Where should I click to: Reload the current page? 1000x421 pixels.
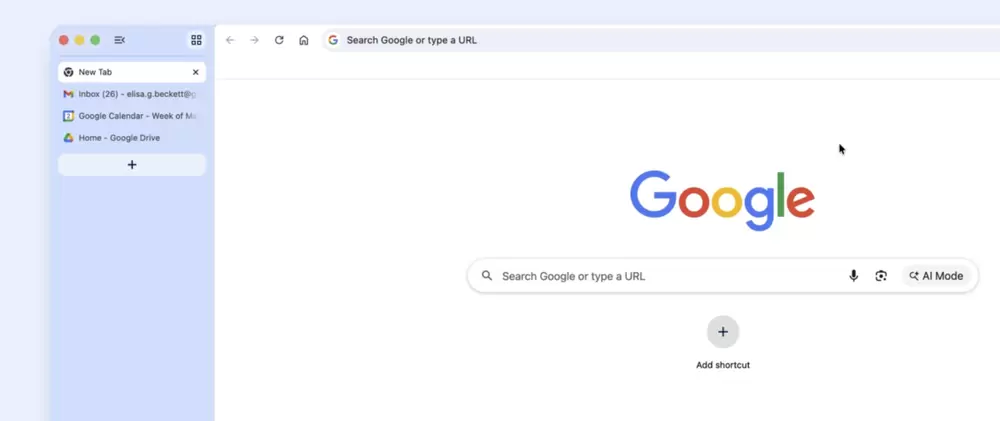(279, 40)
